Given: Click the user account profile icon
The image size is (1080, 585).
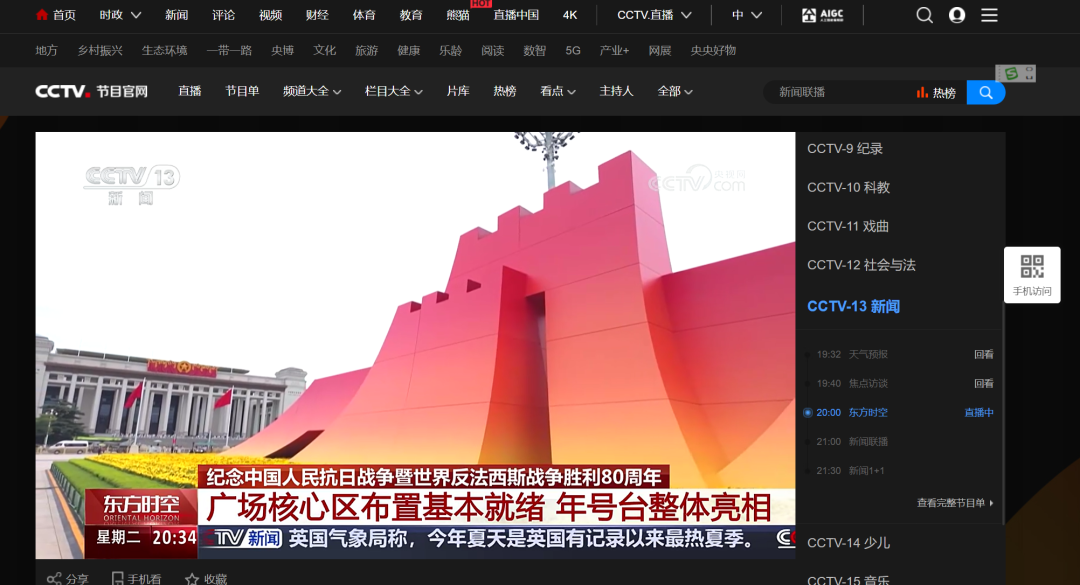Looking at the screenshot, I should point(957,15).
